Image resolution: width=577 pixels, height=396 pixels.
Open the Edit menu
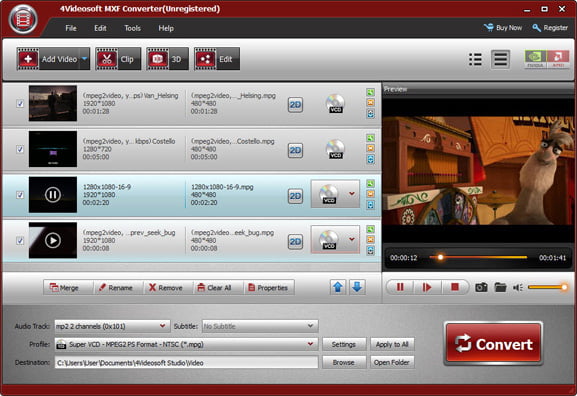100,28
